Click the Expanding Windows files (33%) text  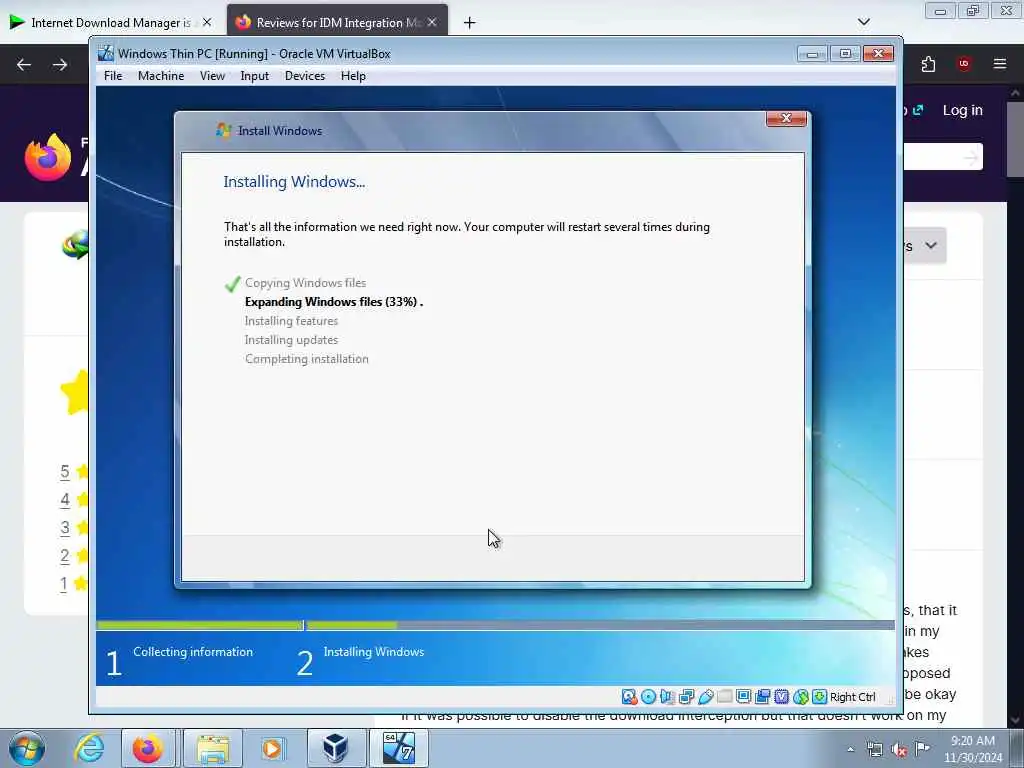point(334,302)
